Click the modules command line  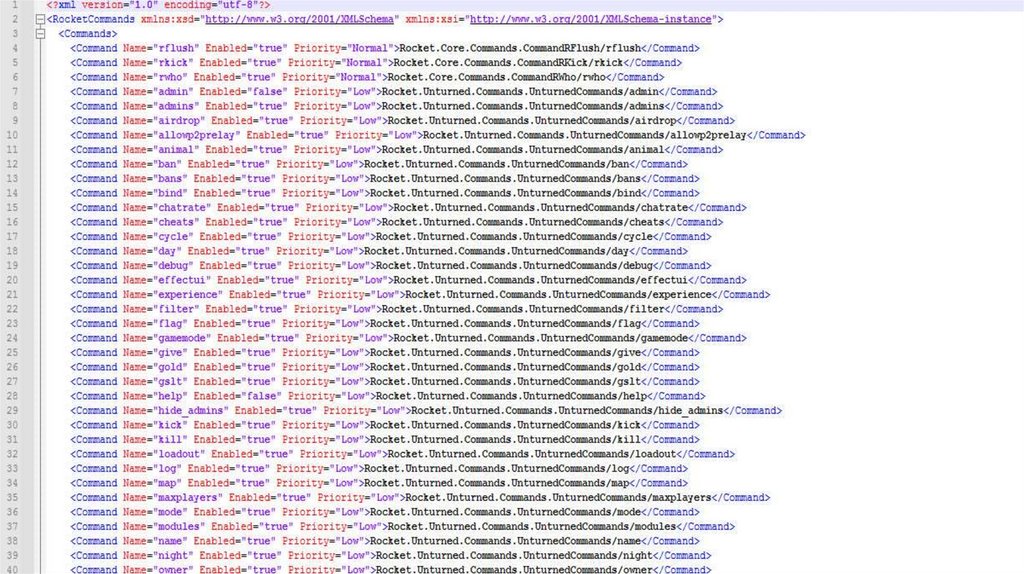[402, 527]
